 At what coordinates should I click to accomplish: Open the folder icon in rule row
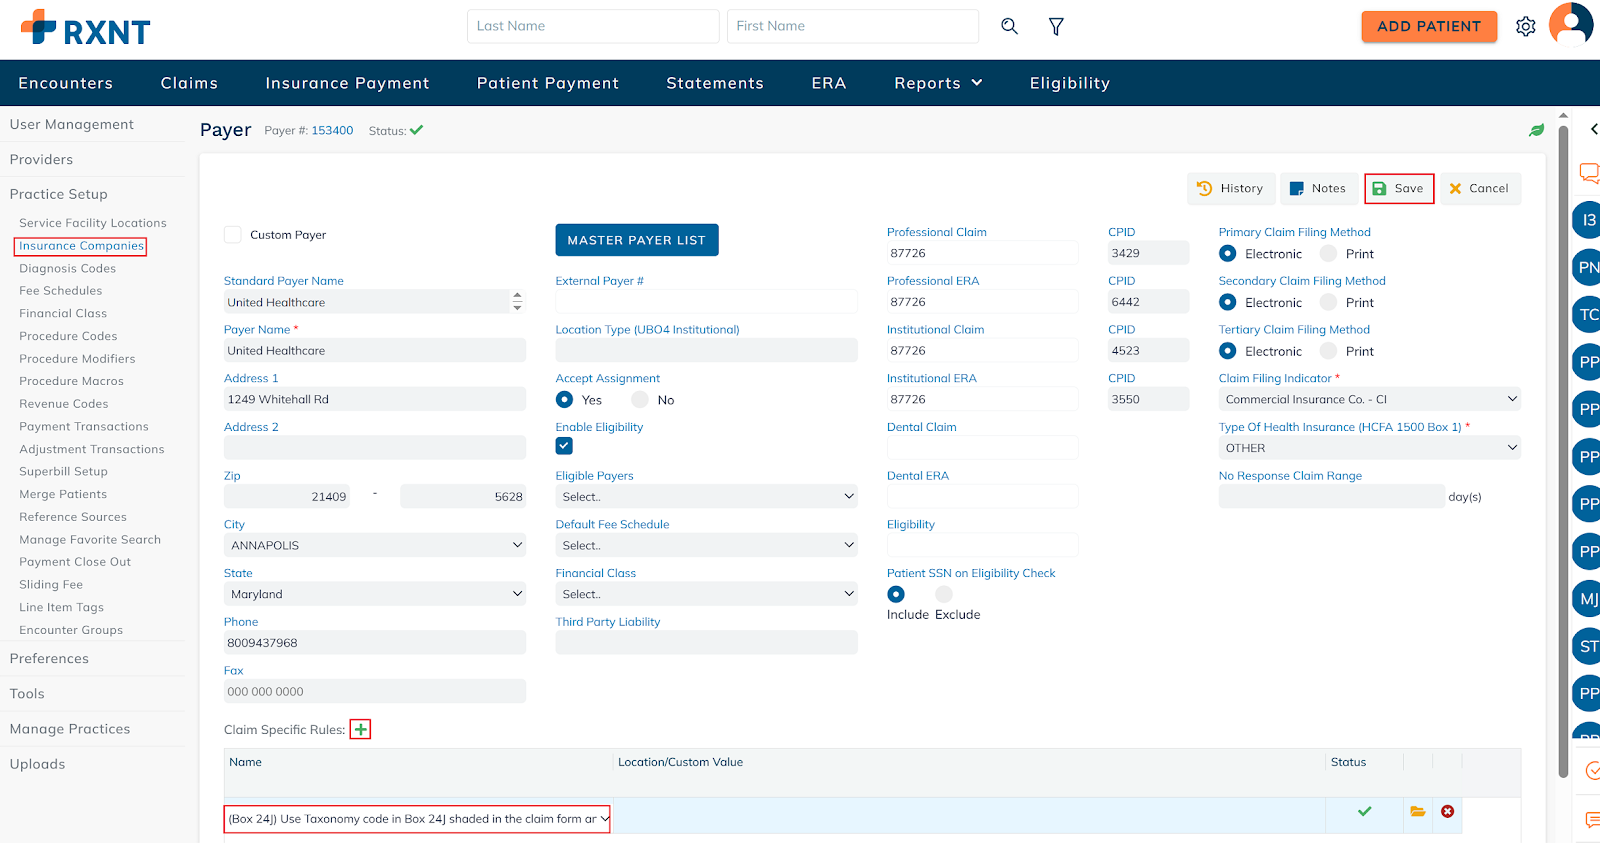pos(1417,811)
